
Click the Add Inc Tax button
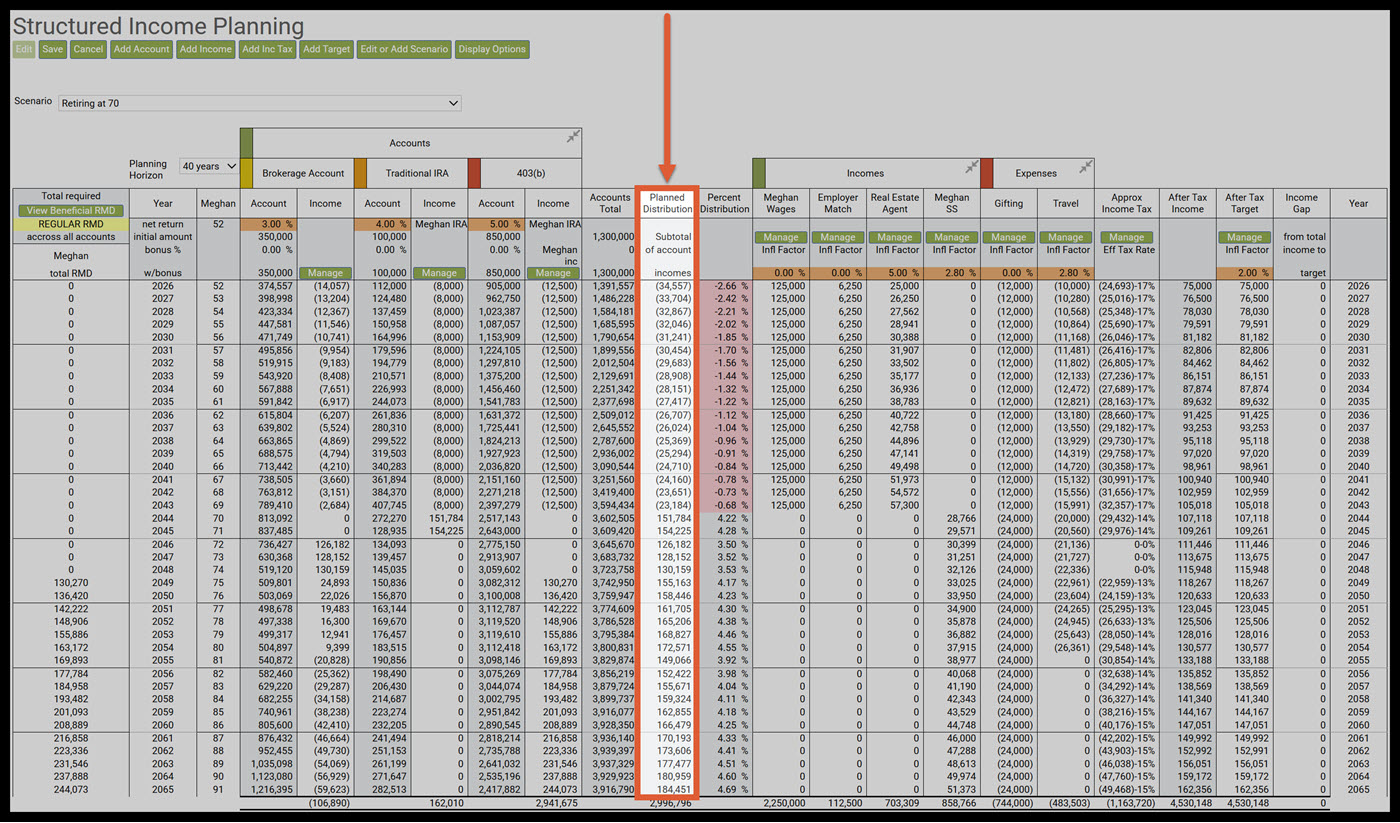point(268,49)
